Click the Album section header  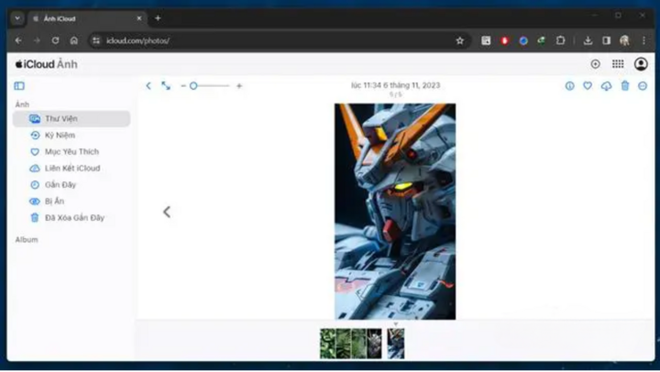(x=27, y=239)
